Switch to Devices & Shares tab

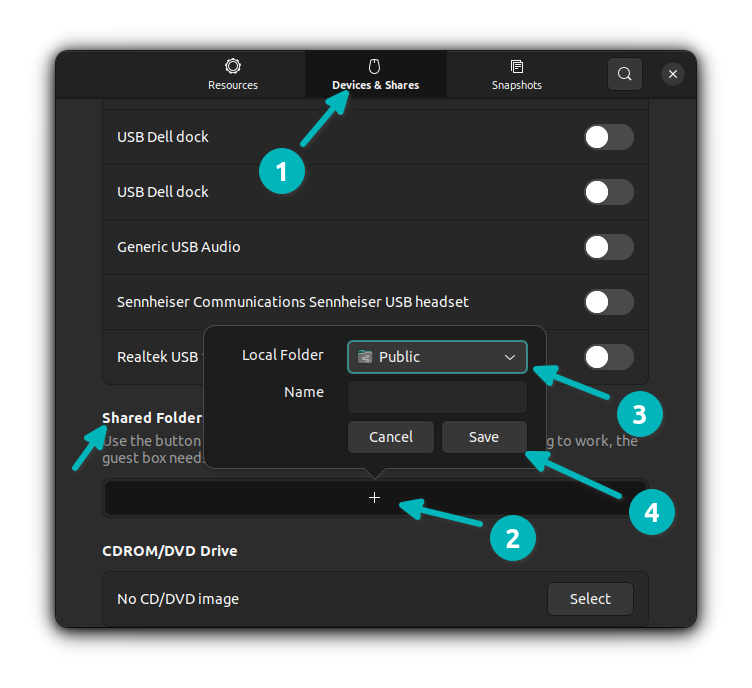click(x=376, y=75)
